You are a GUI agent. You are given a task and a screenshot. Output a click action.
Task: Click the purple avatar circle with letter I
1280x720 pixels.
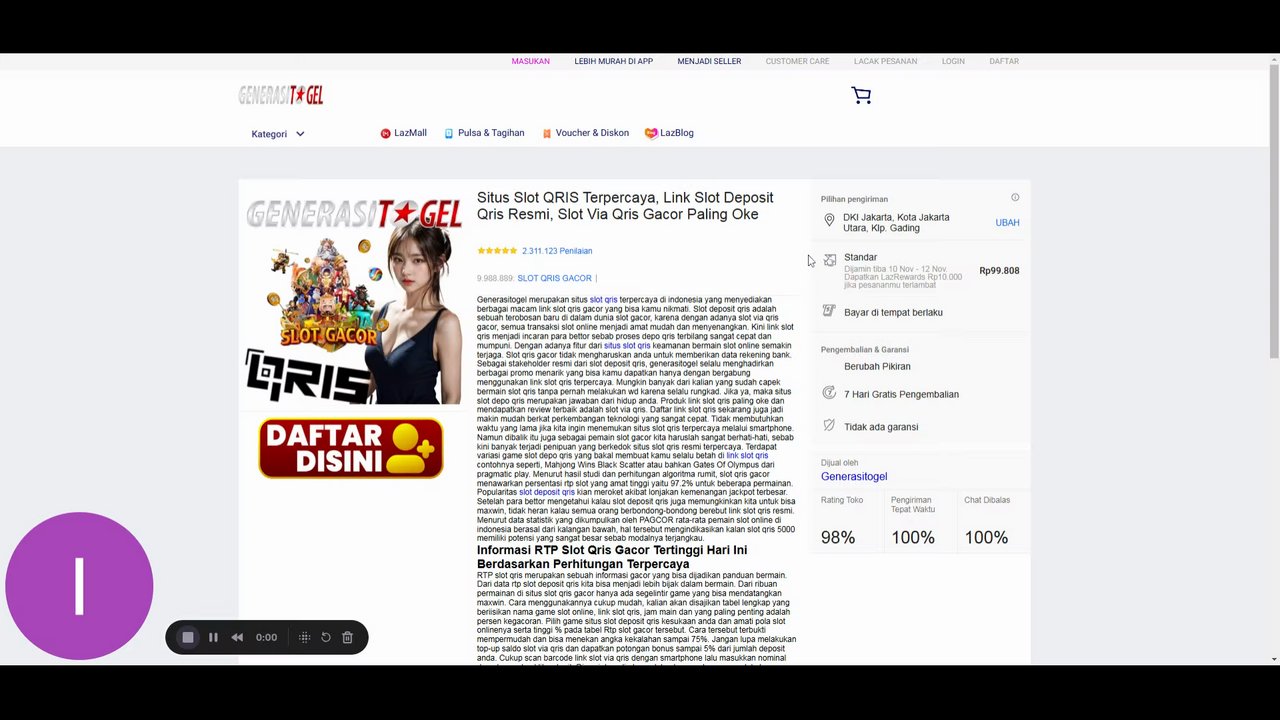tap(79, 586)
